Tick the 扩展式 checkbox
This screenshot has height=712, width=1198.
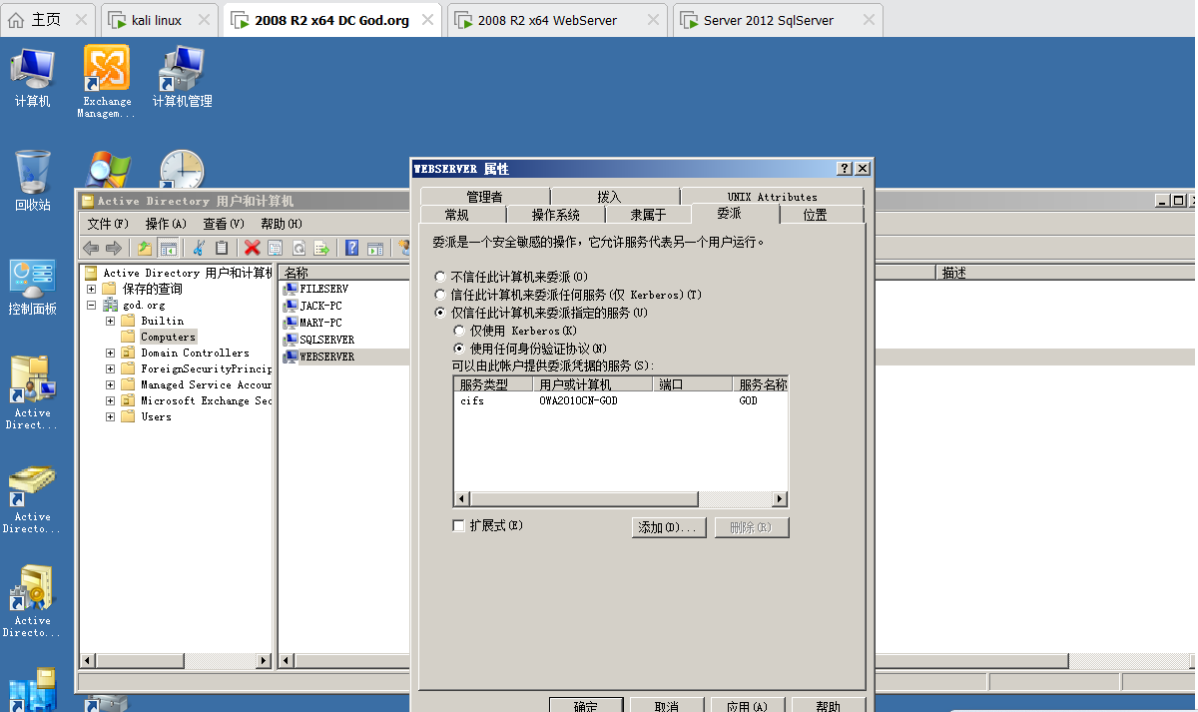(458, 526)
